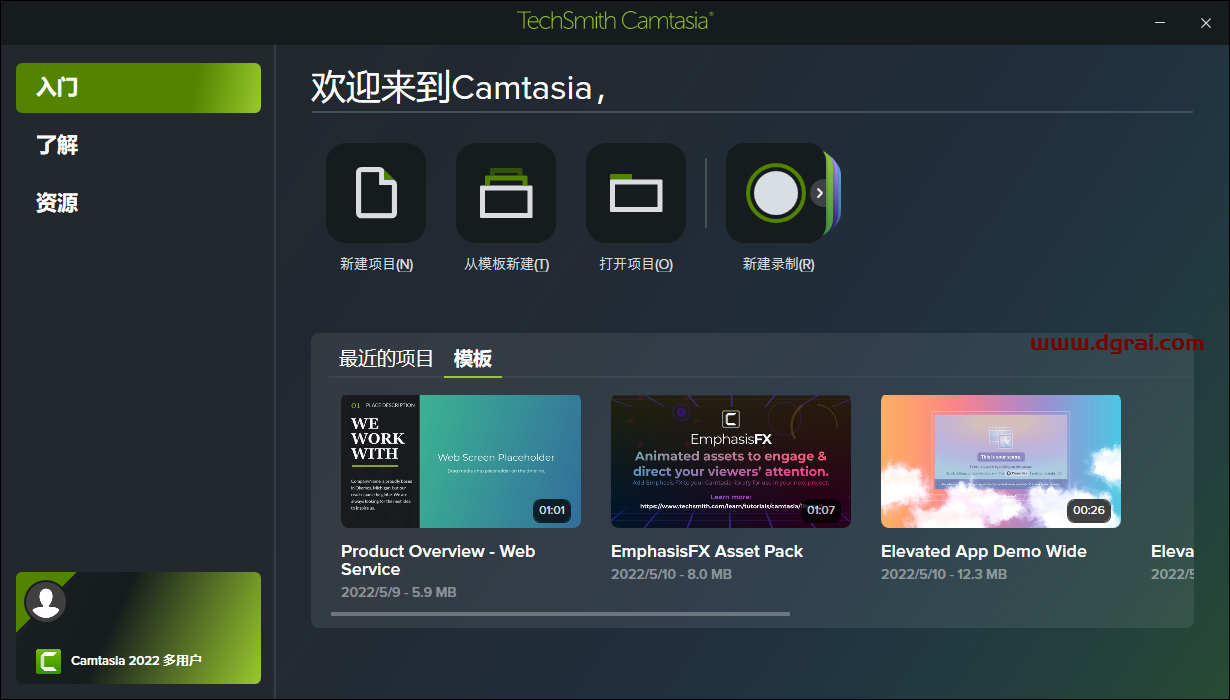1230x700 pixels.
Task: Switch to the 模板 tab
Action: point(472,358)
